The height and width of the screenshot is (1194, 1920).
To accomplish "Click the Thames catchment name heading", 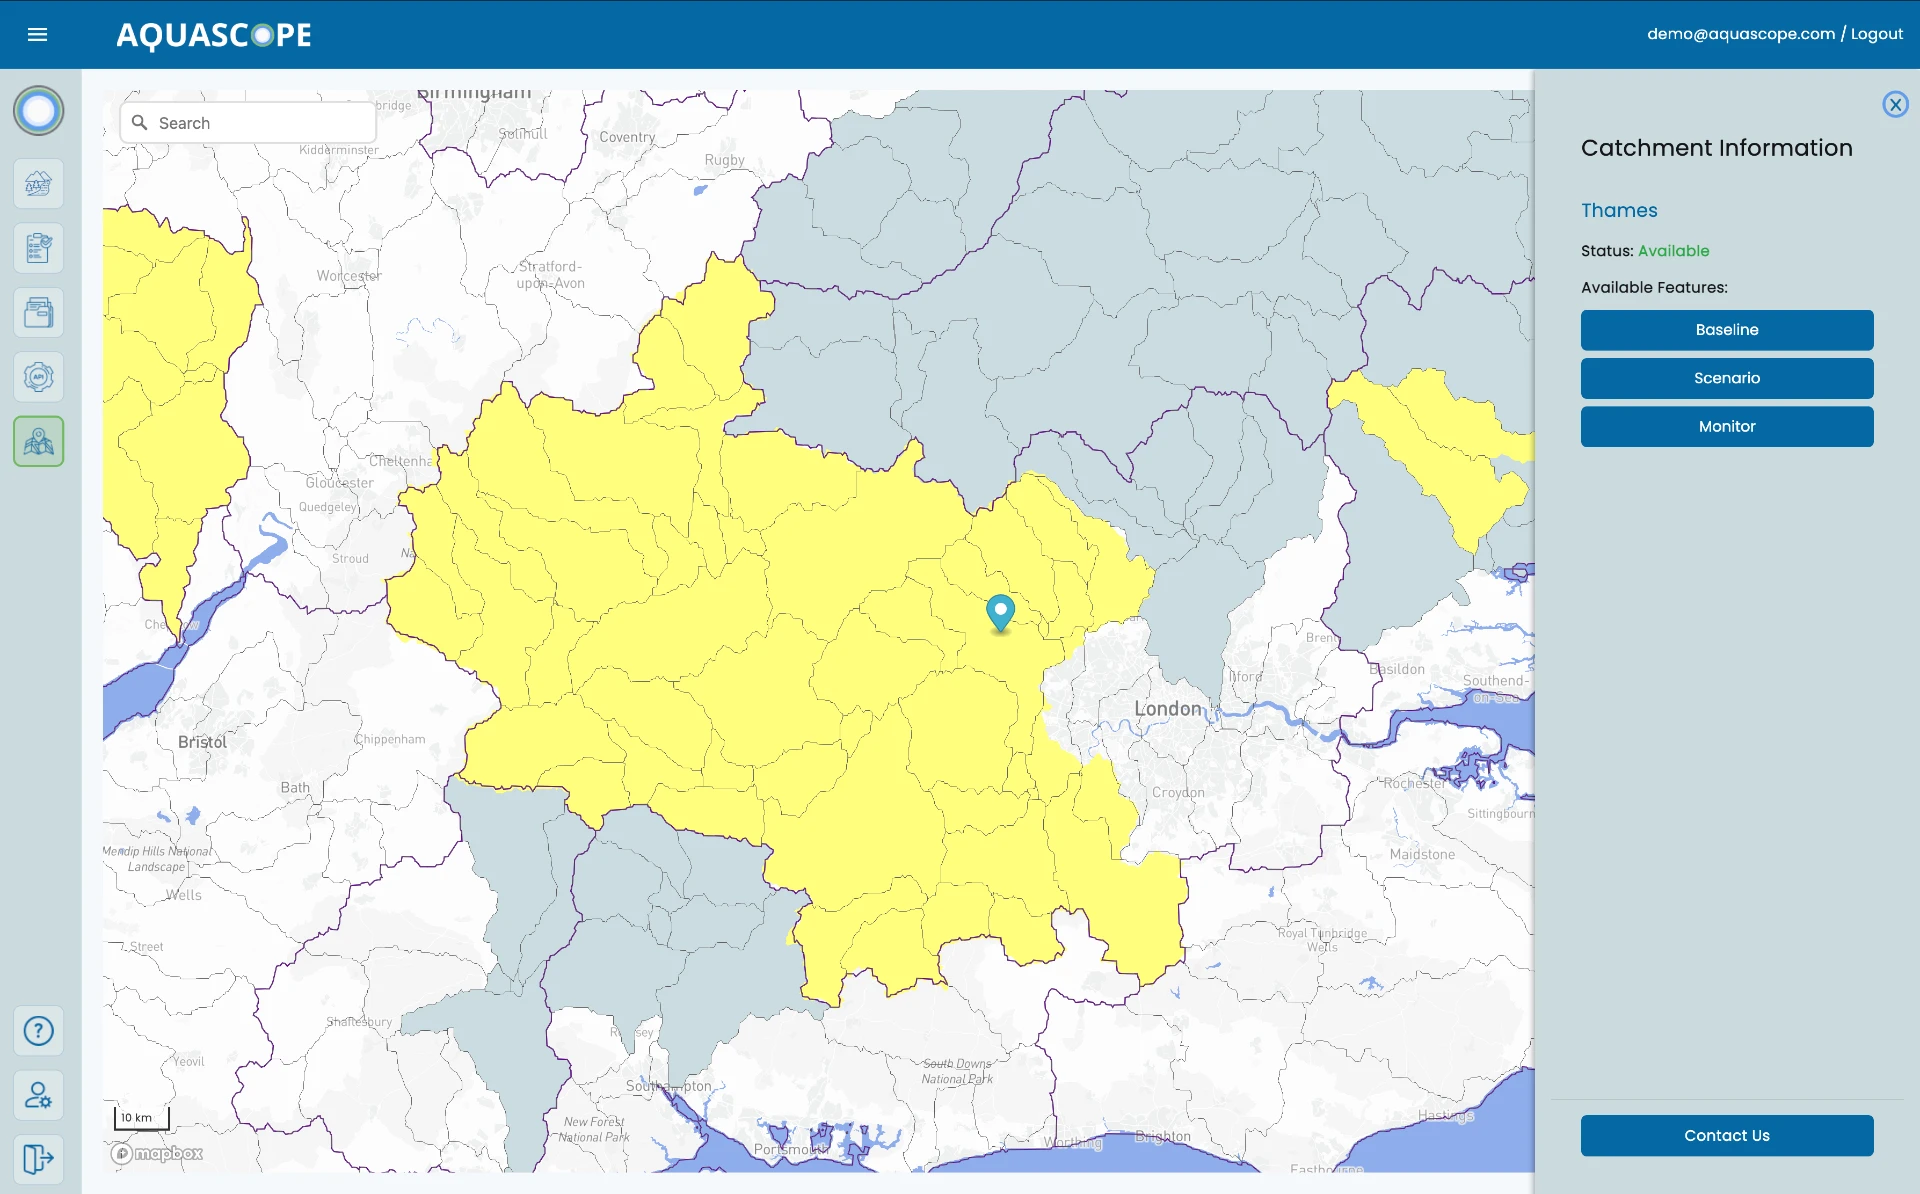I will coord(1619,210).
